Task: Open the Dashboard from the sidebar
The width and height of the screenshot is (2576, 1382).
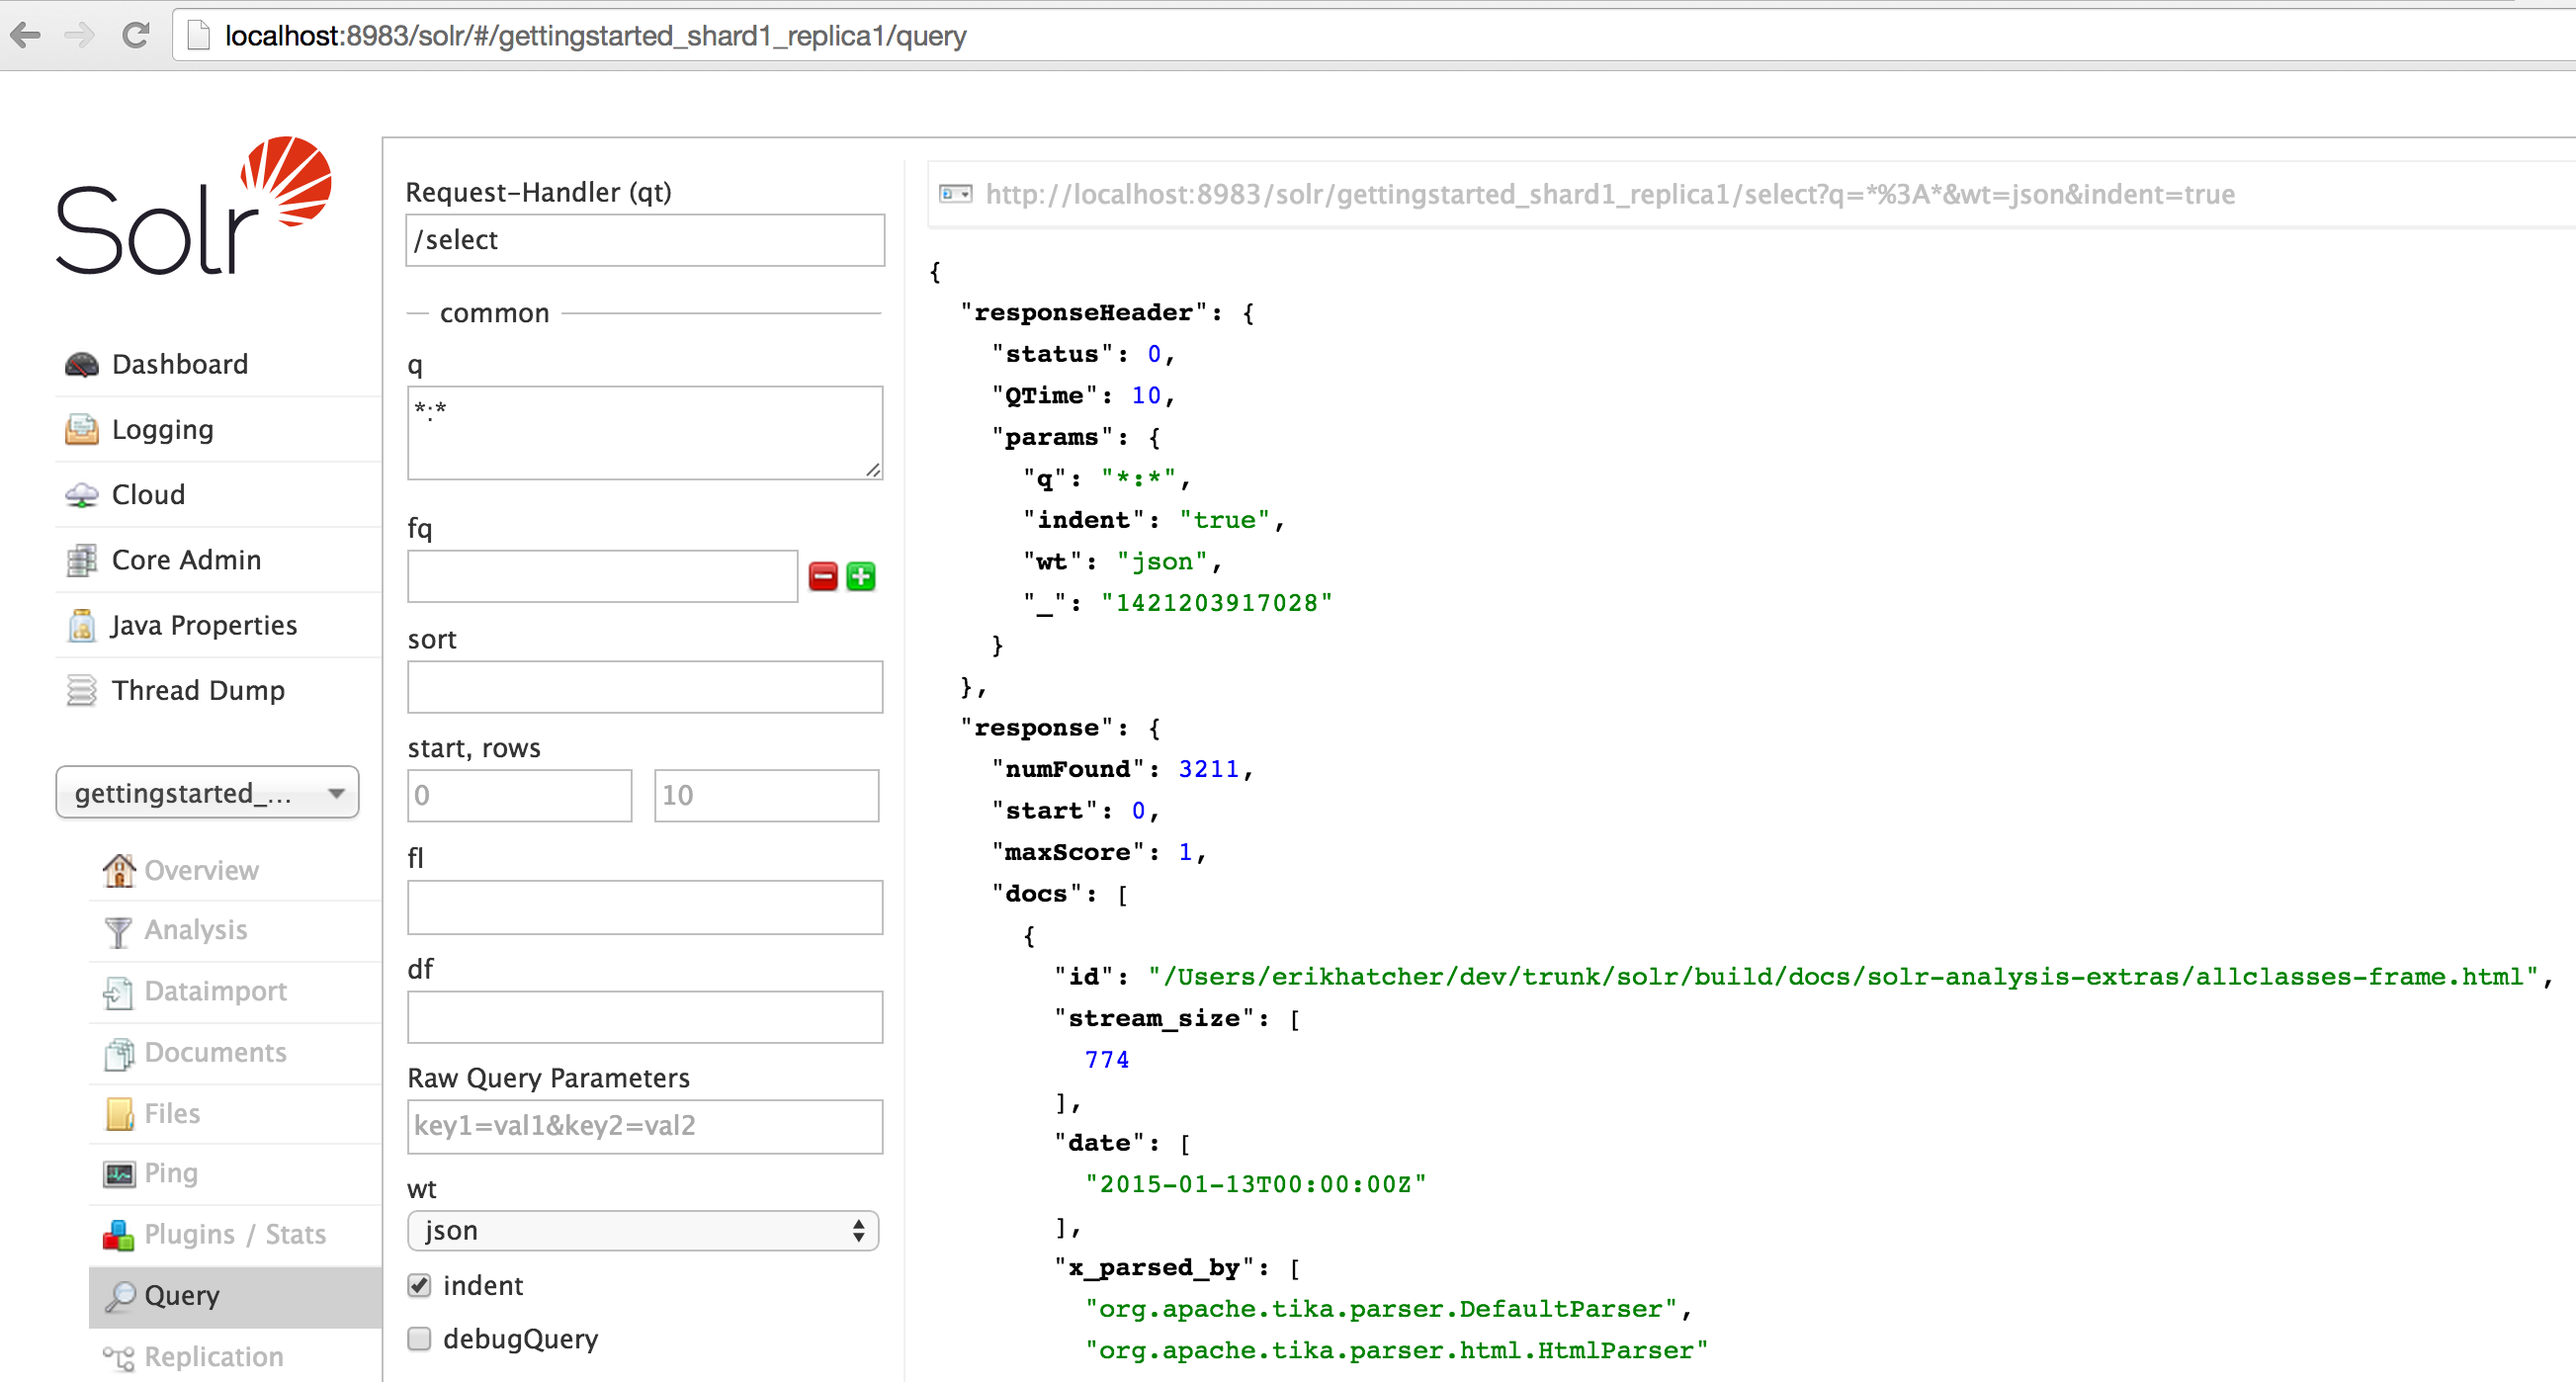Action: (180, 364)
